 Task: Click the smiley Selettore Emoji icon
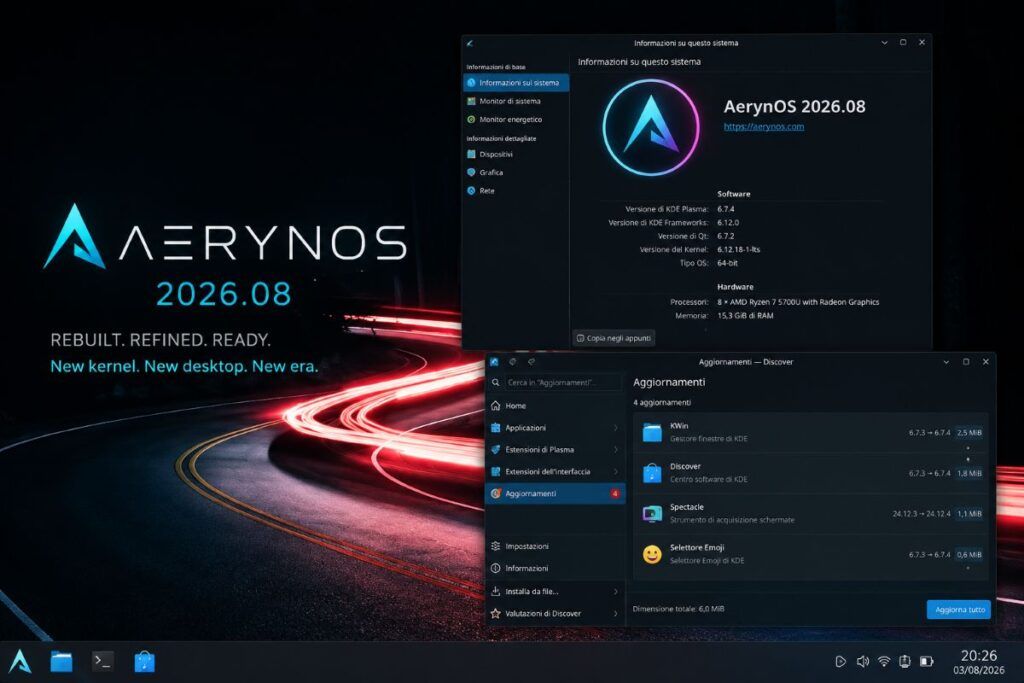click(652, 554)
